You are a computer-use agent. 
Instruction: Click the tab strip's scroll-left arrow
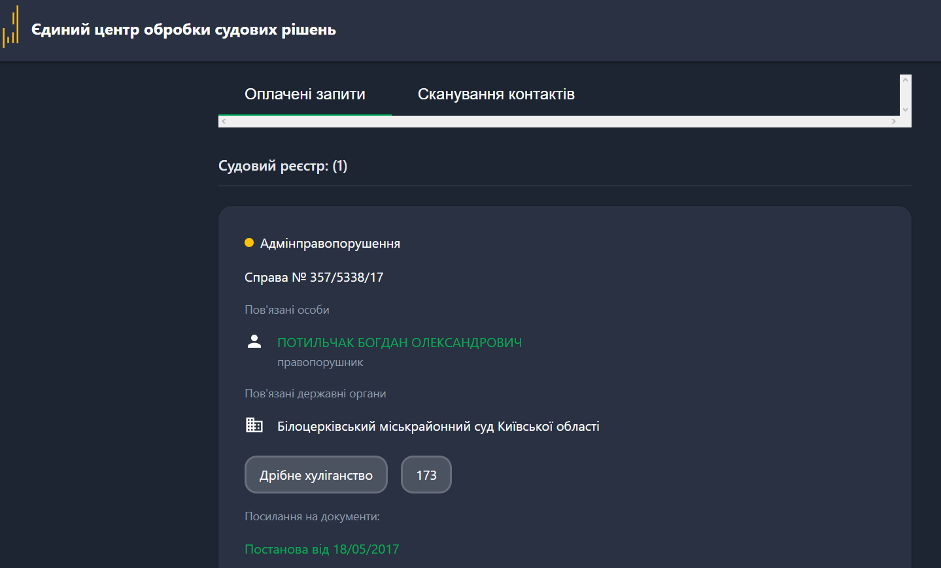tap(224, 121)
